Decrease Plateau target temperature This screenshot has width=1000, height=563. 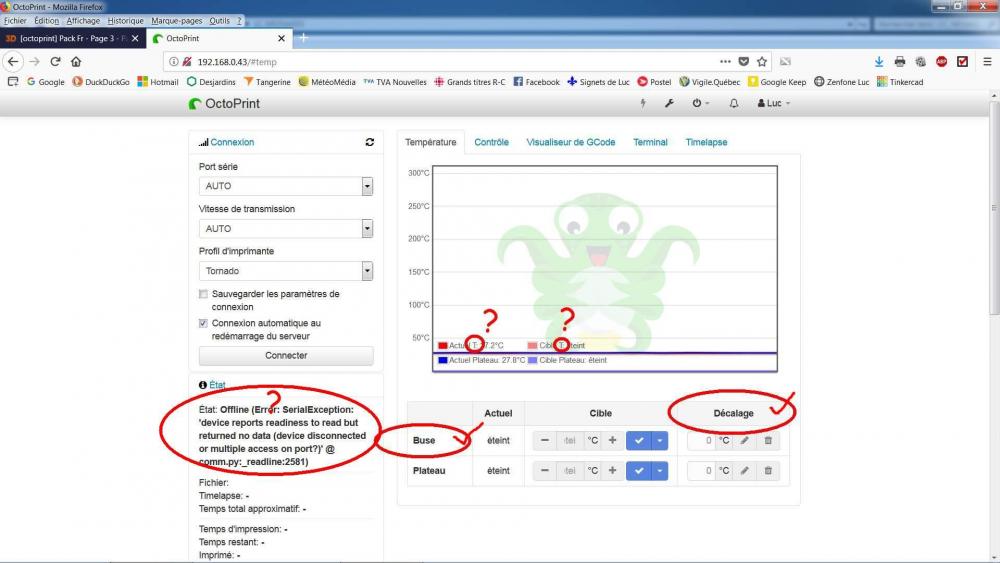(x=544, y=471)
